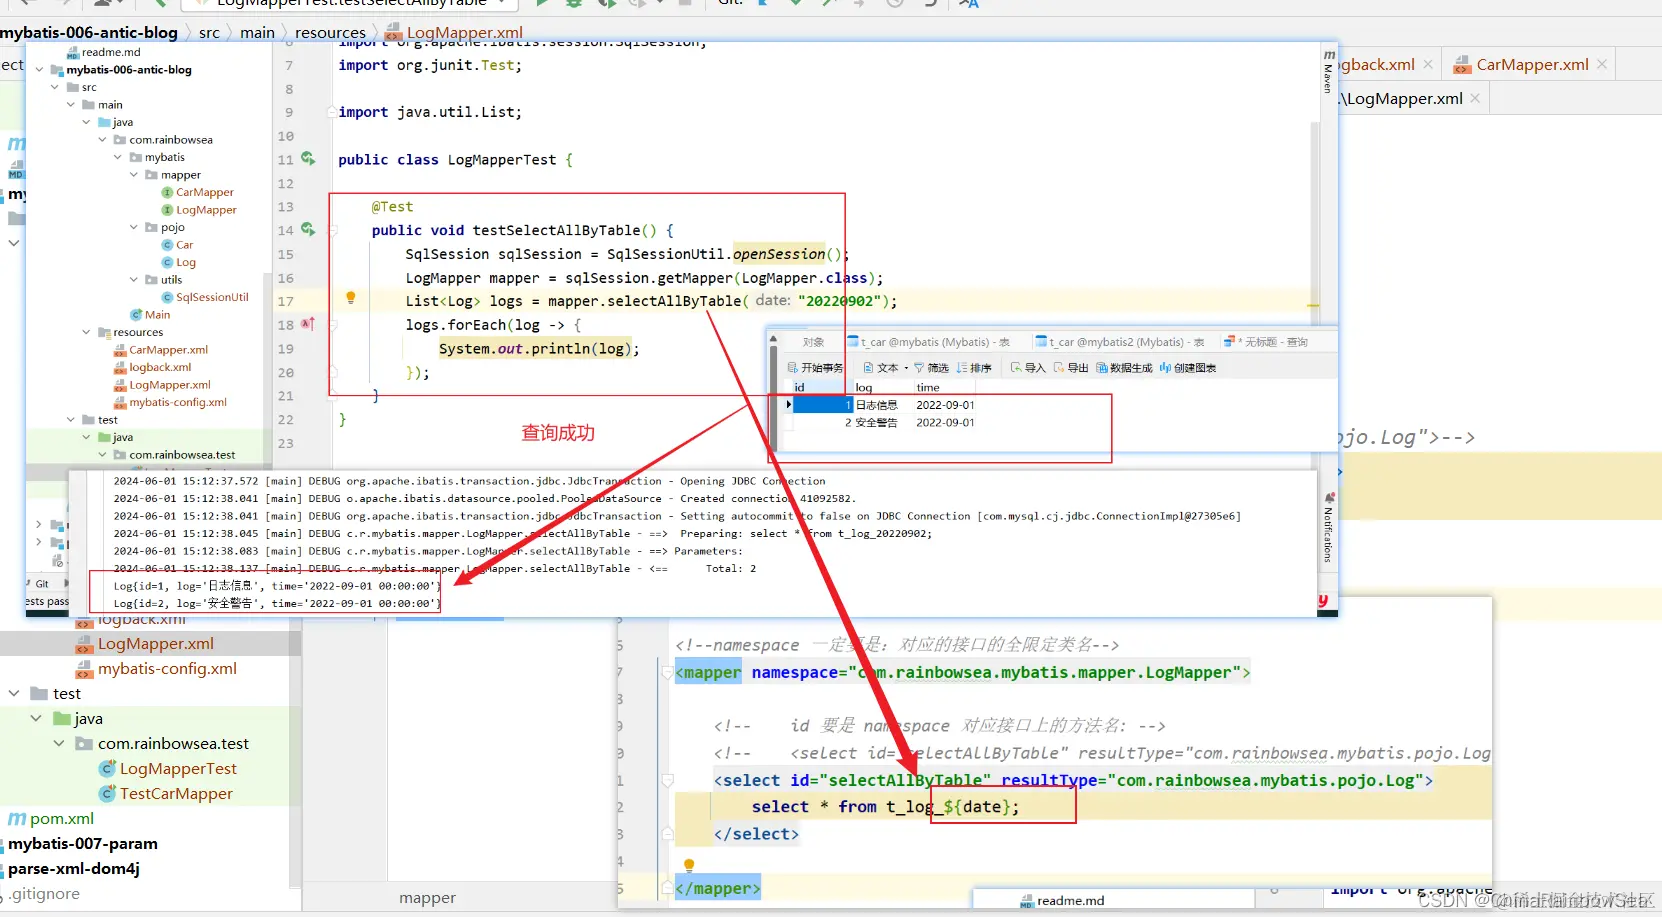The width and height of the screenshot is (1662, 917).
Task: Click the 文本 button in the Navicat toolbar
Action: (886, 368)
